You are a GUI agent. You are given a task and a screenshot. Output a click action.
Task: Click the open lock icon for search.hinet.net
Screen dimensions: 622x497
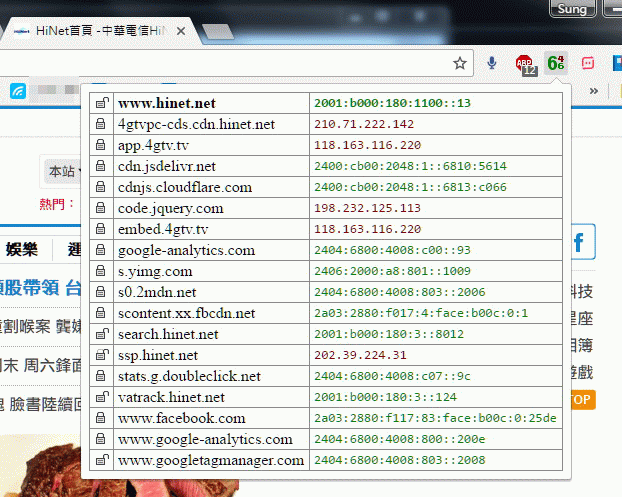click(x=102, y=334)
